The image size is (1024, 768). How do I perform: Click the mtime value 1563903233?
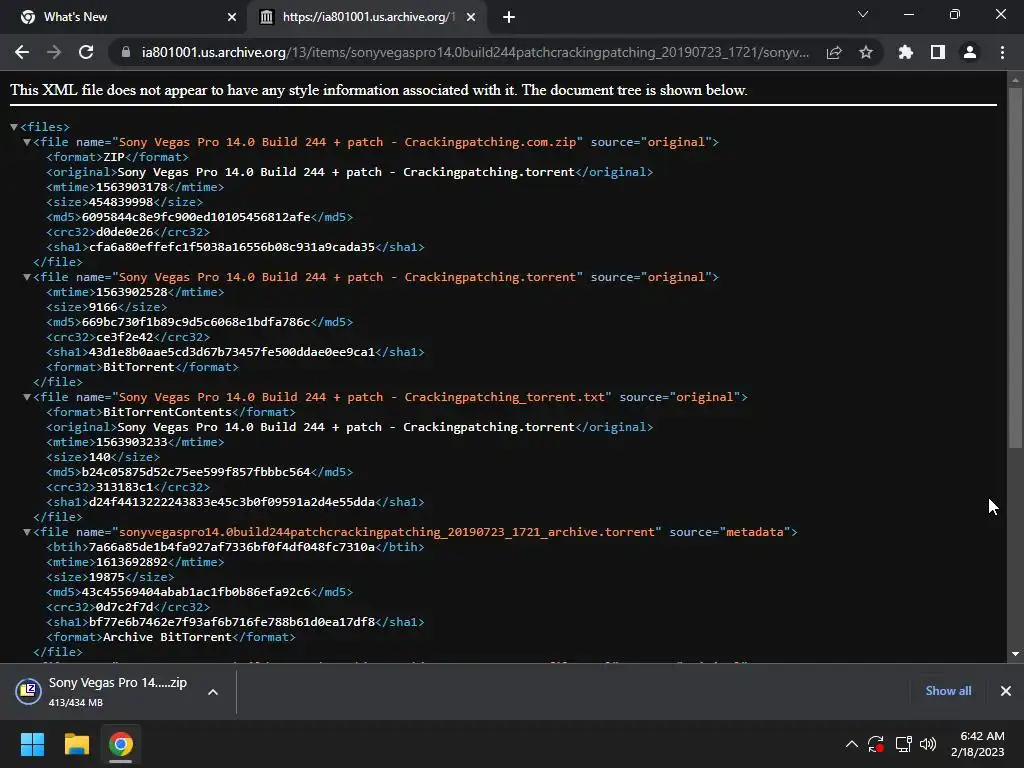[132, 442]
